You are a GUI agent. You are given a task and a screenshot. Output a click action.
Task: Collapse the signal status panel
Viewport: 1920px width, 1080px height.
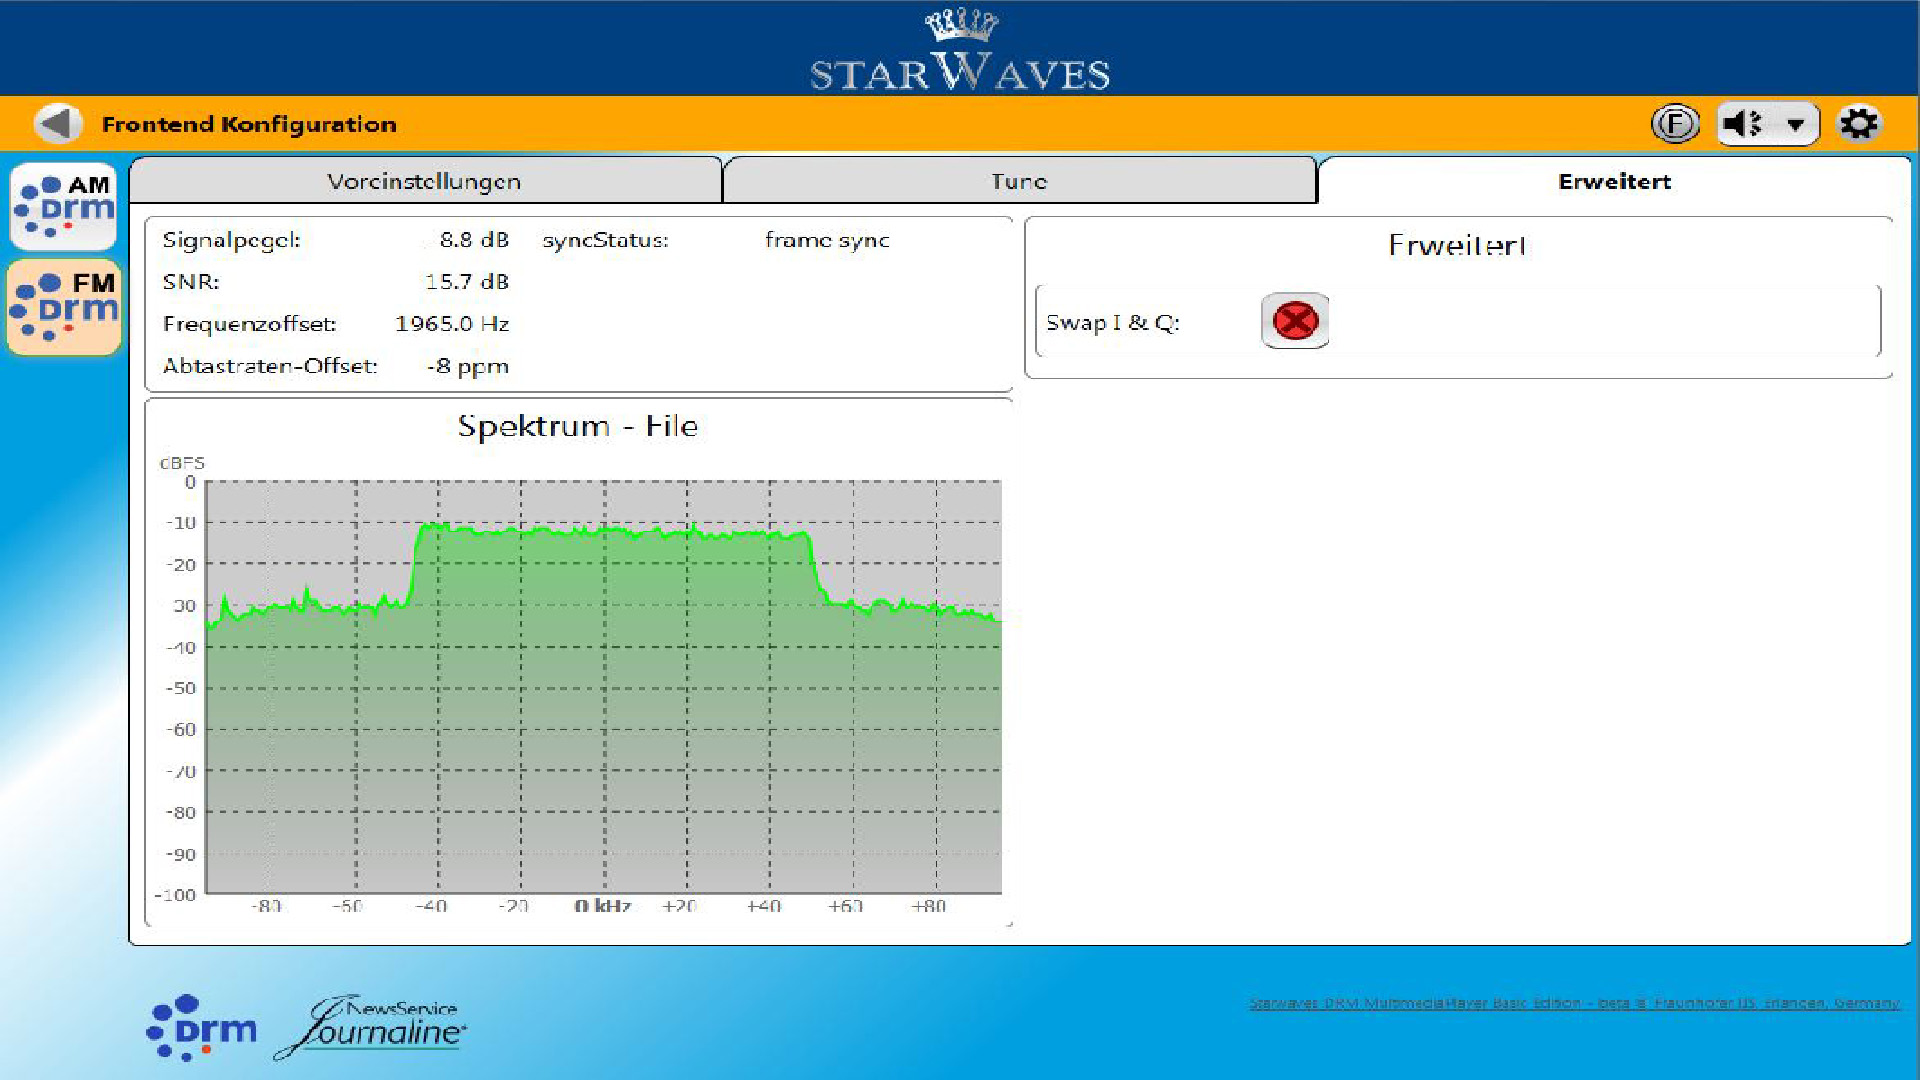pyautogui.click(x=580, y=300)
